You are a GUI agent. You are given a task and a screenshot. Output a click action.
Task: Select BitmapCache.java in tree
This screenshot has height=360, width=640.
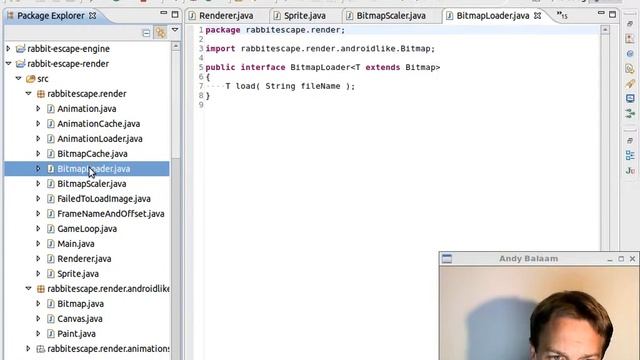92,153
